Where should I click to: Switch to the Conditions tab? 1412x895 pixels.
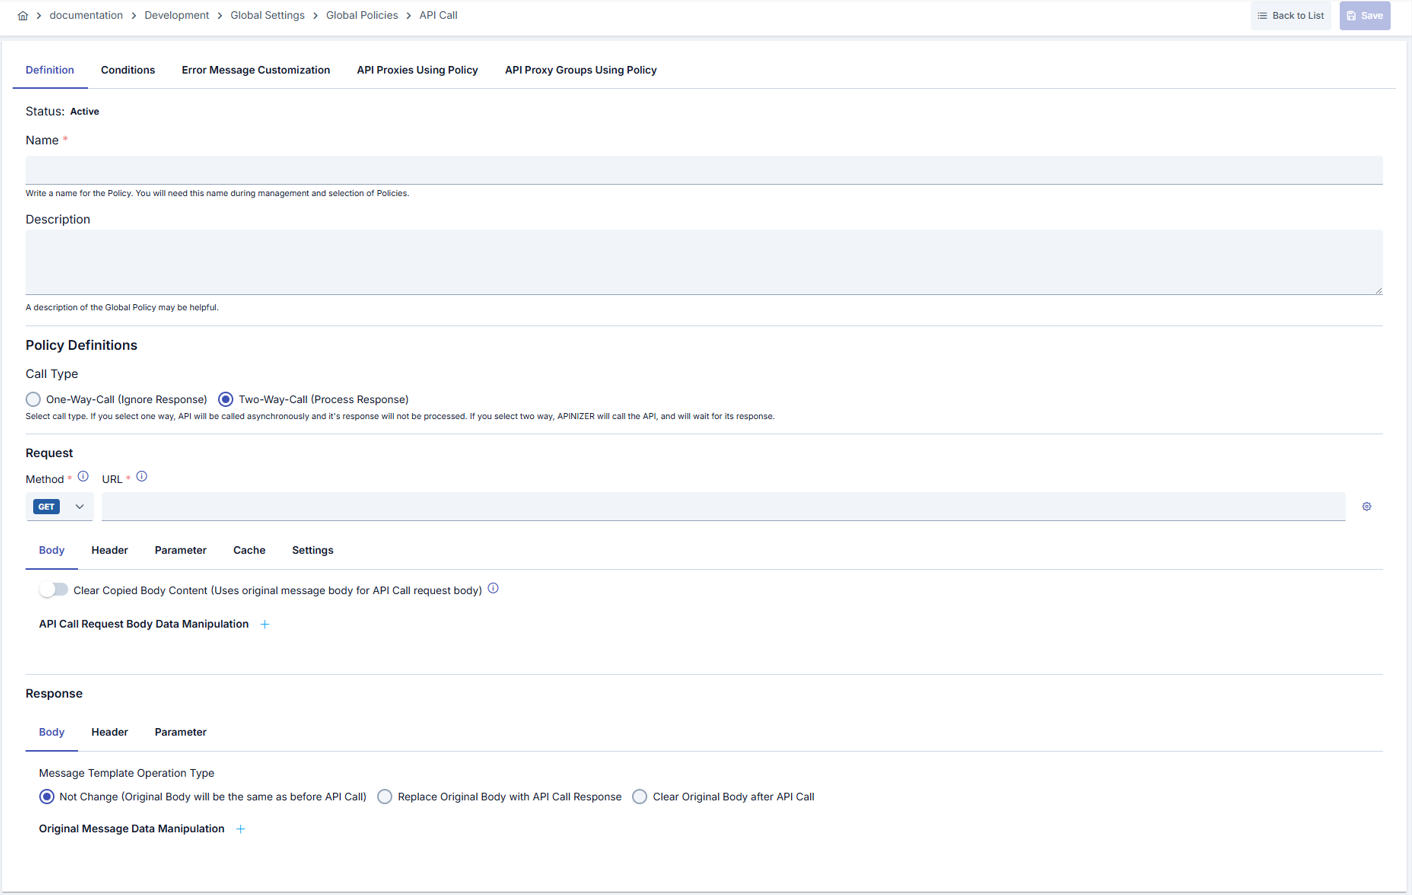[x=128, y=70]
